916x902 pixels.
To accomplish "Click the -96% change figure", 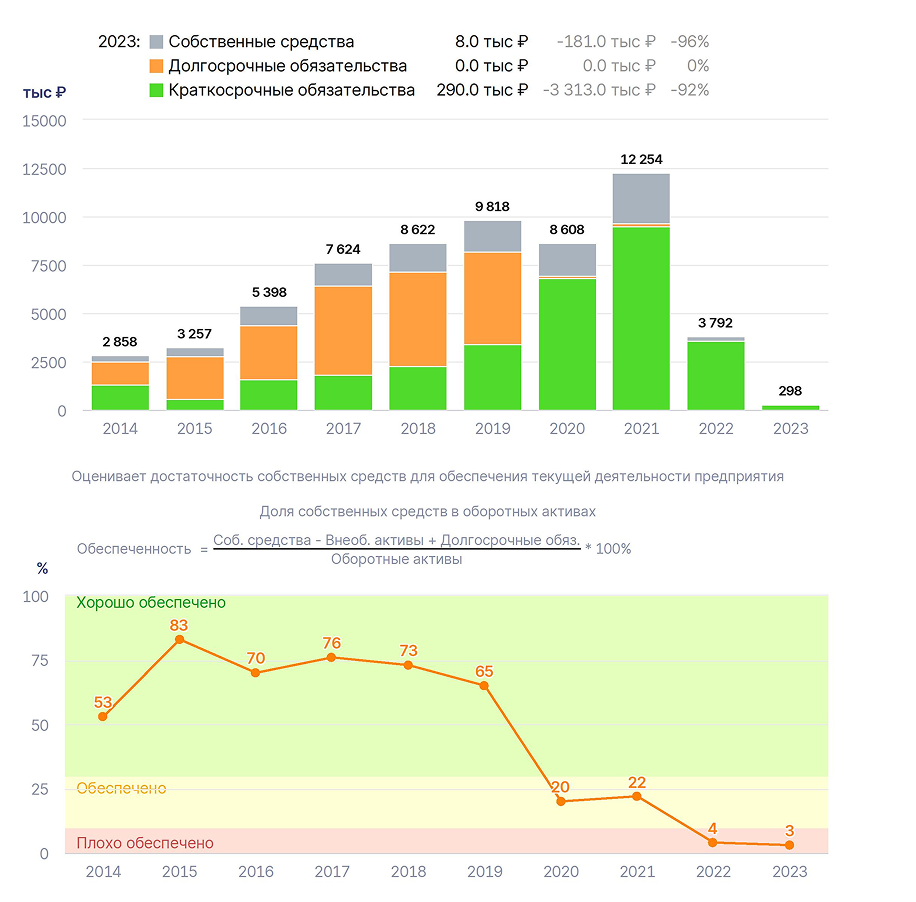I will click(x=689, y=42).
